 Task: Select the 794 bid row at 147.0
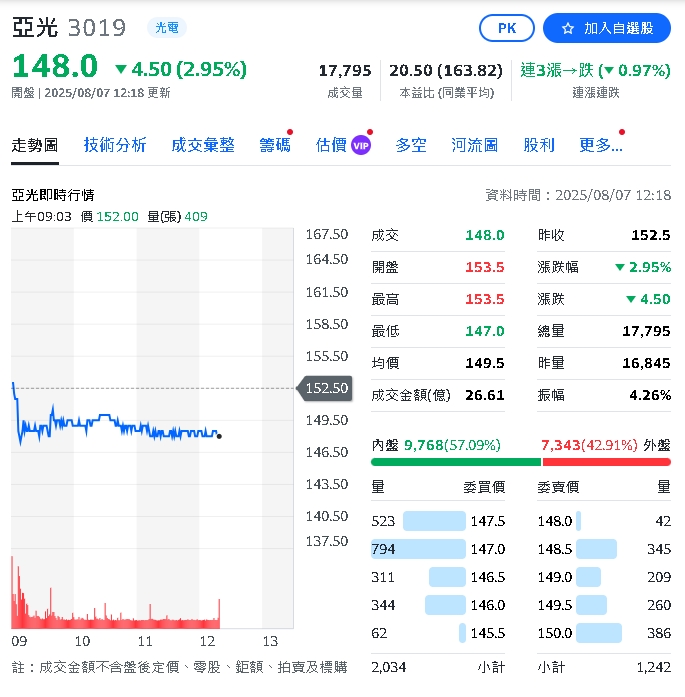pos(438,549)
